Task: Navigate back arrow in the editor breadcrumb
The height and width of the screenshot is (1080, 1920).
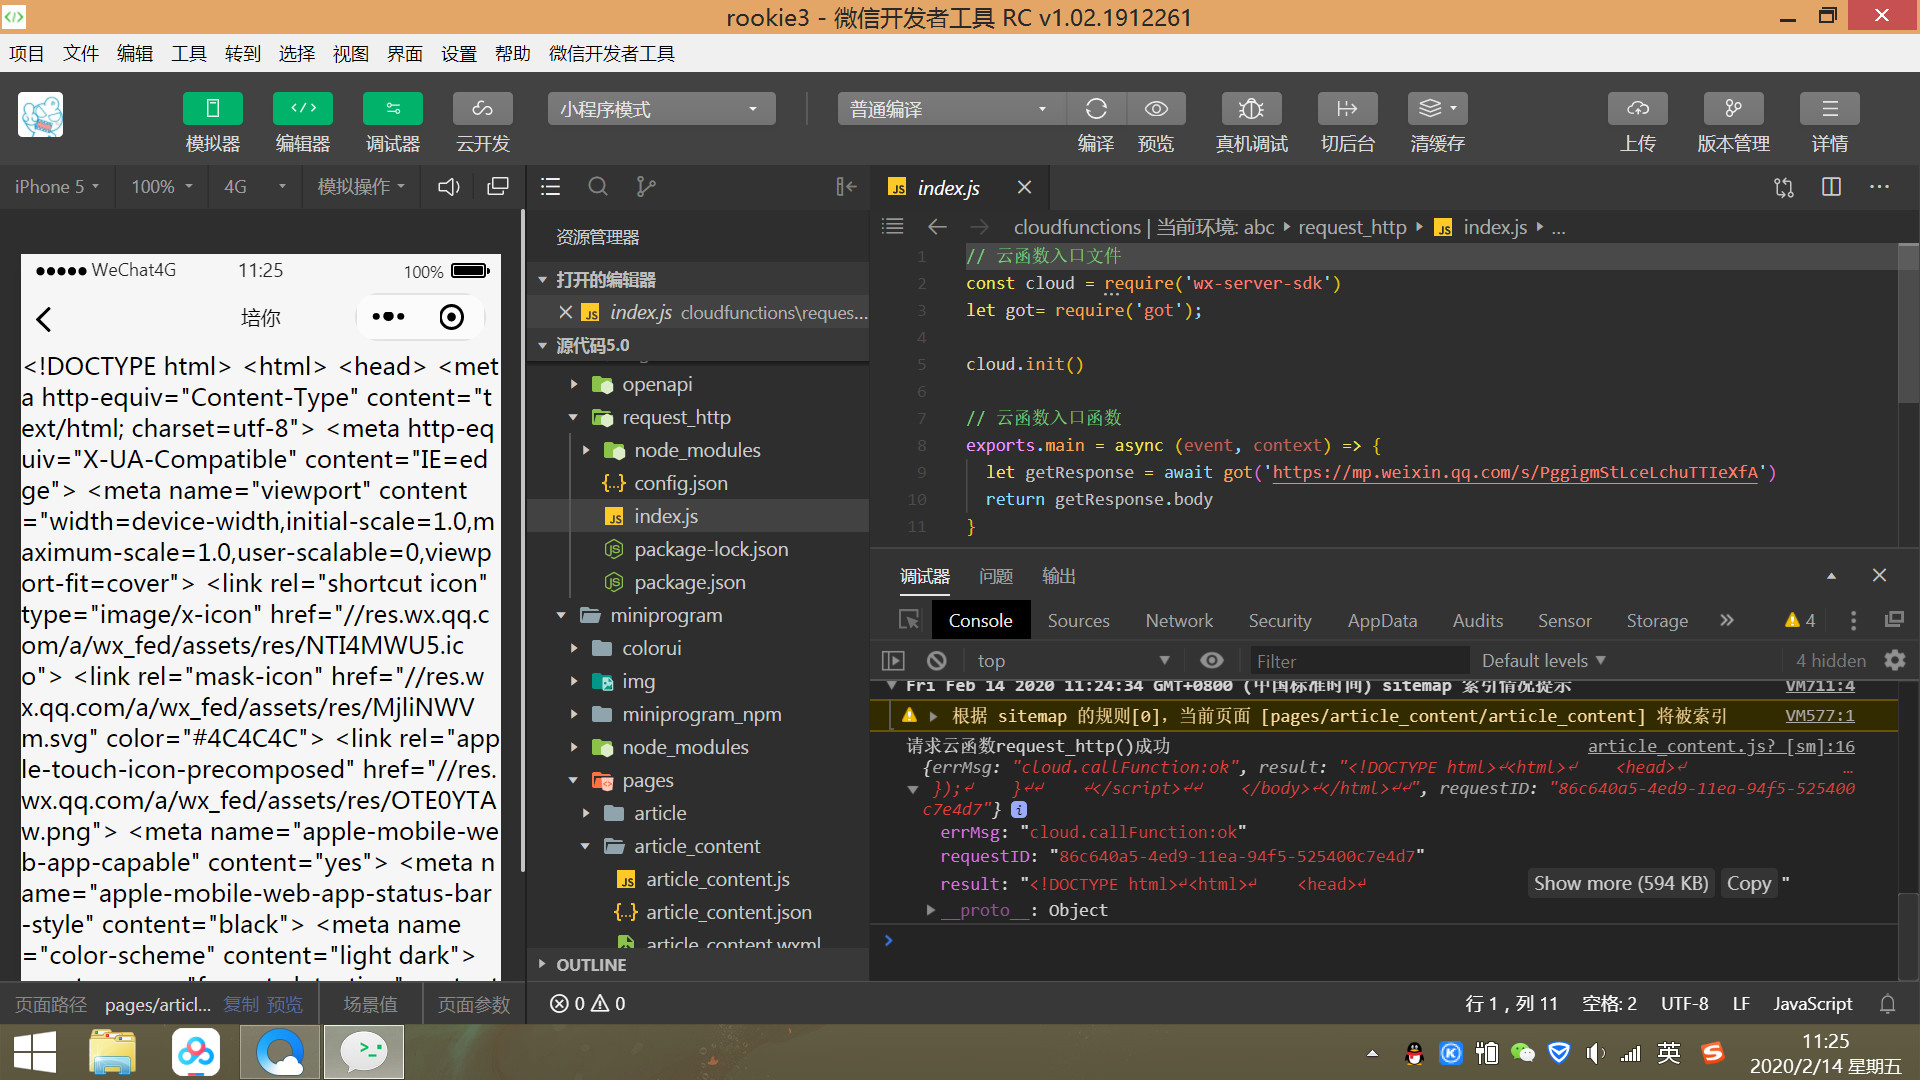Action: (937, 227)
